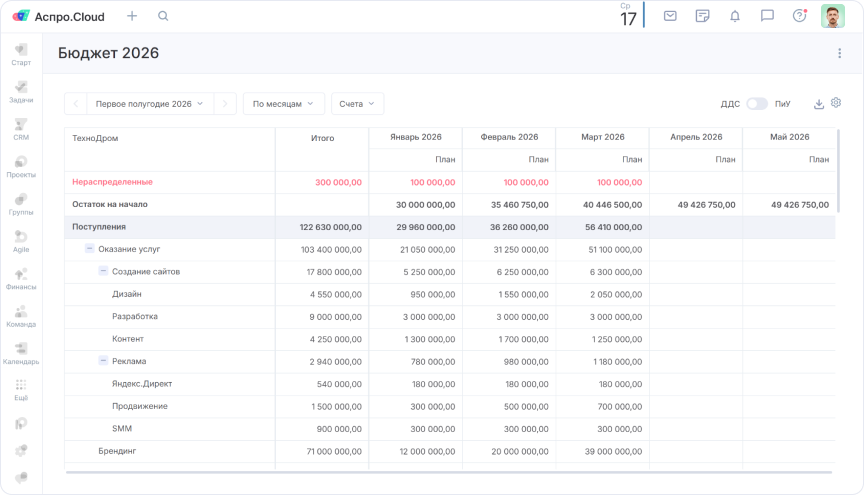Collapse the Создание сайтов group
This screenshot has width=864, height=495.
103,271
